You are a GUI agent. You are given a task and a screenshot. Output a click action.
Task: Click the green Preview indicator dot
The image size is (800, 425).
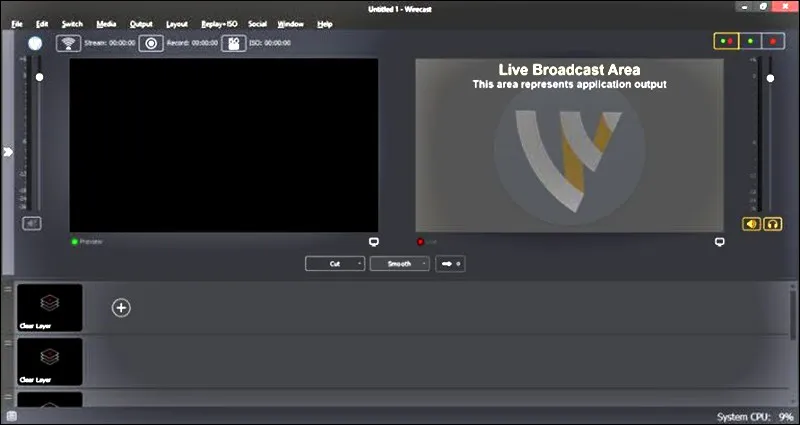click(75, 241)
